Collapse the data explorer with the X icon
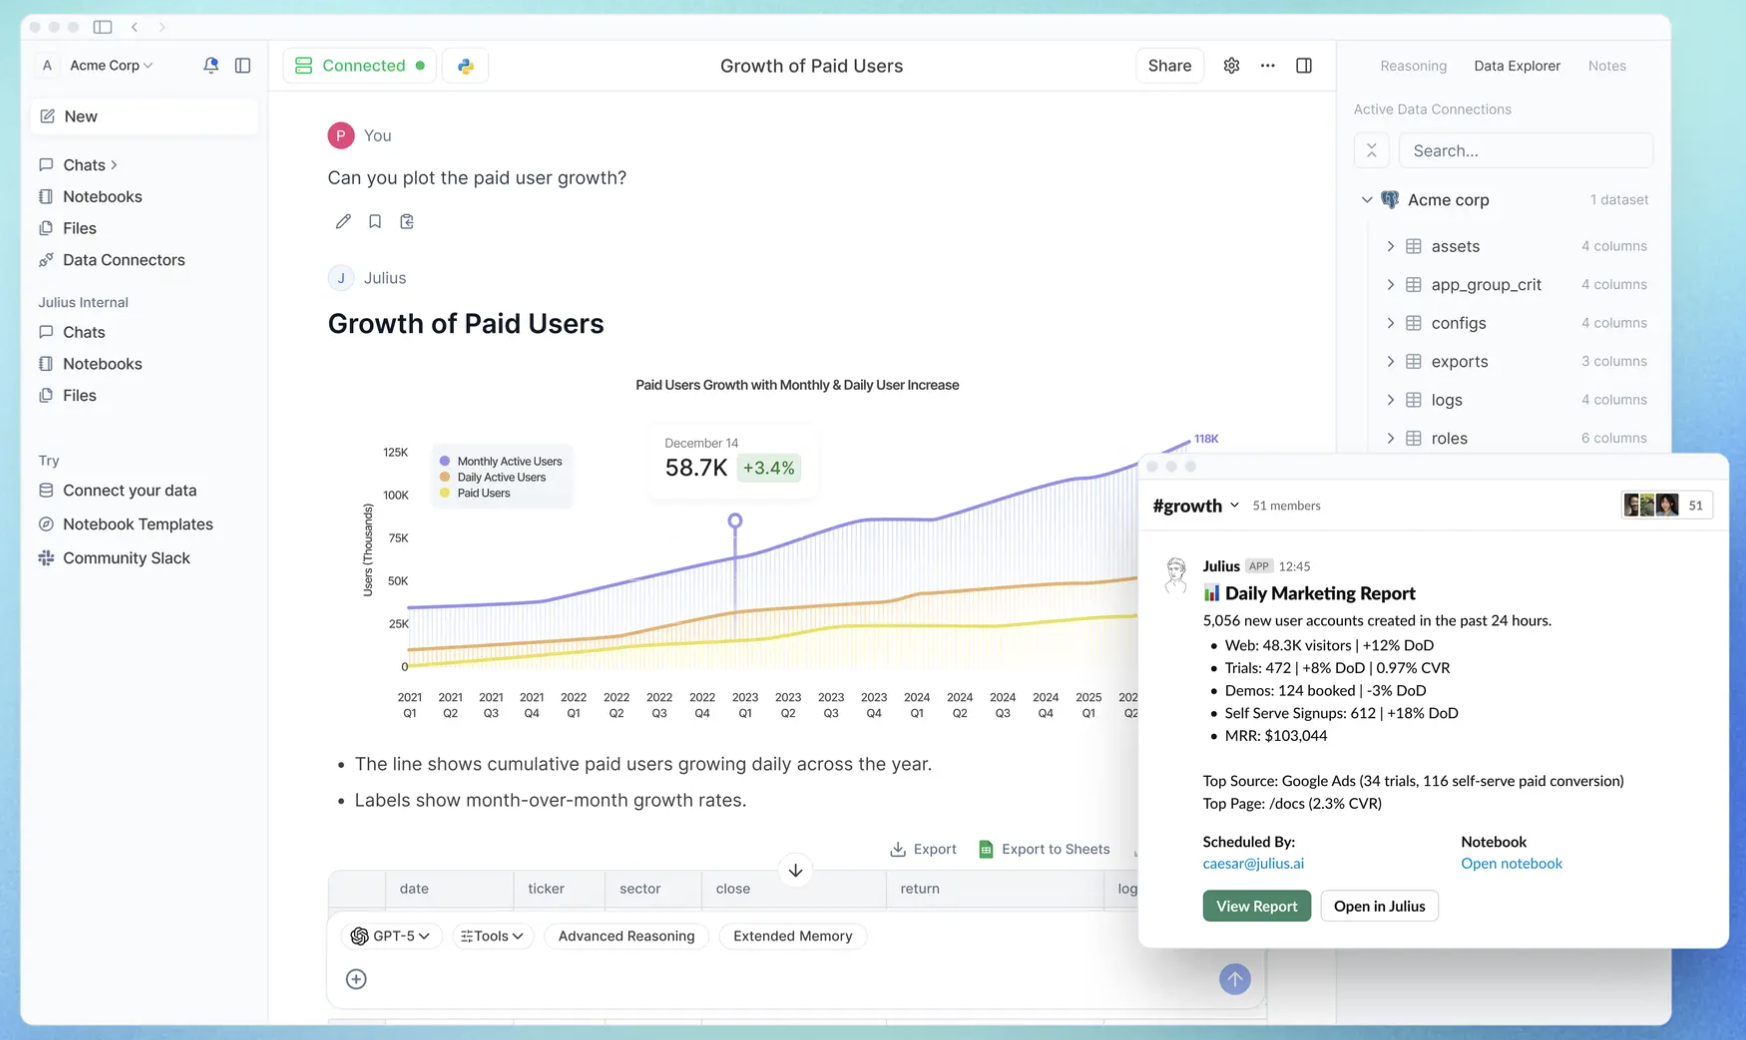The height and width of the screenshot is (1040, 1746). pos(1371,151)
